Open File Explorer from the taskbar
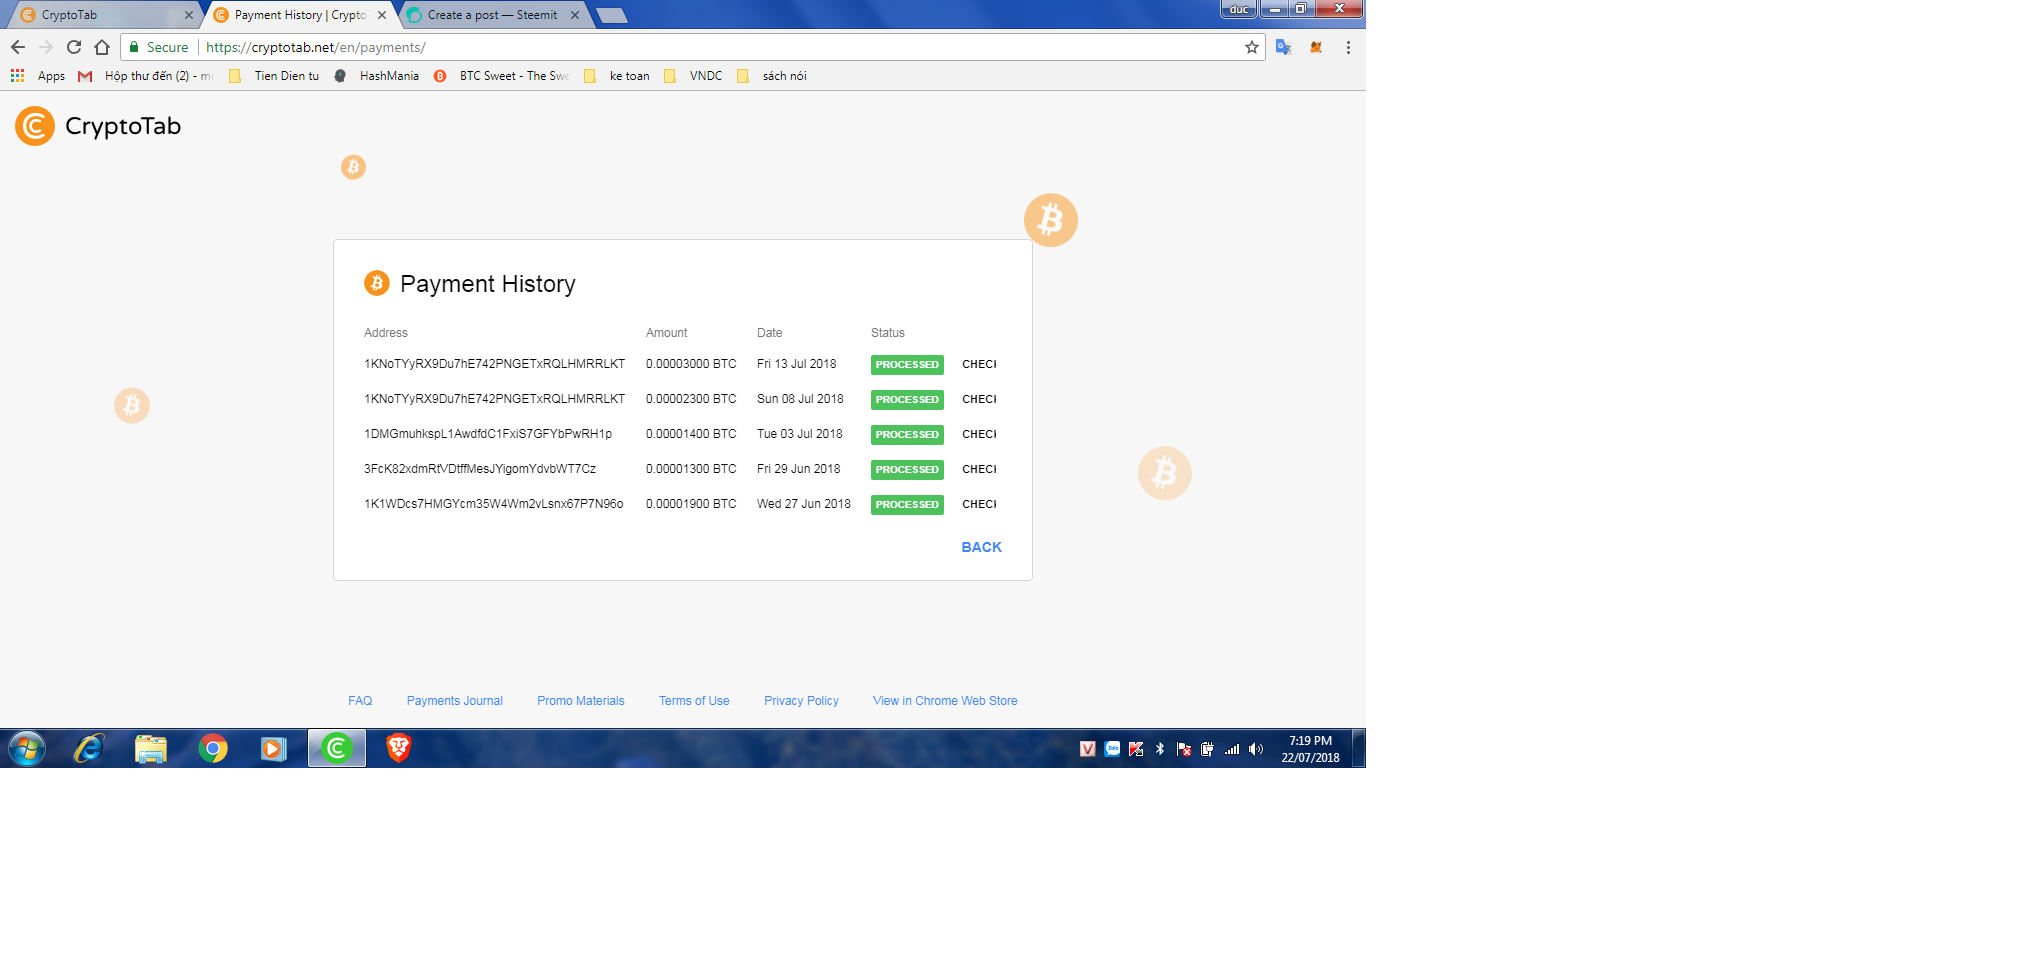The image size is (2030, 962). [x=151, y=748]
